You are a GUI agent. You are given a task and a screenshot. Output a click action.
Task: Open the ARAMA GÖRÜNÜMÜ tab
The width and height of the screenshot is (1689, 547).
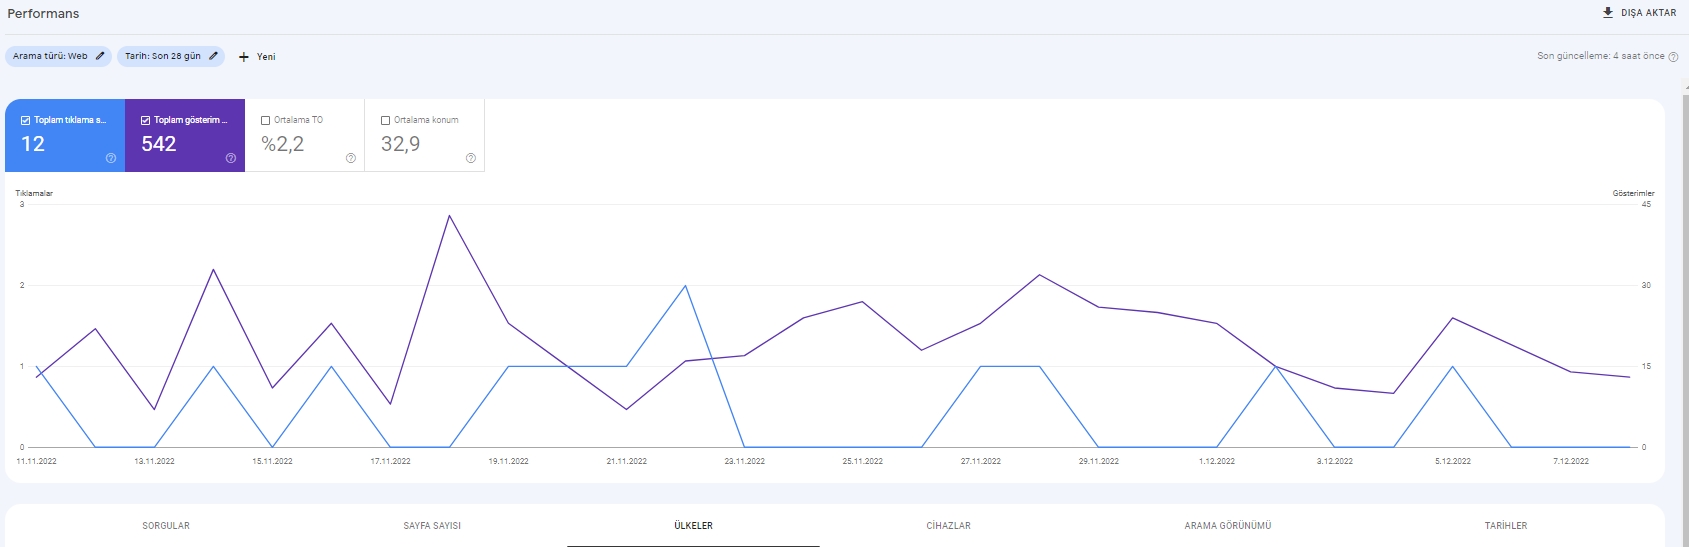point(1228,526)
